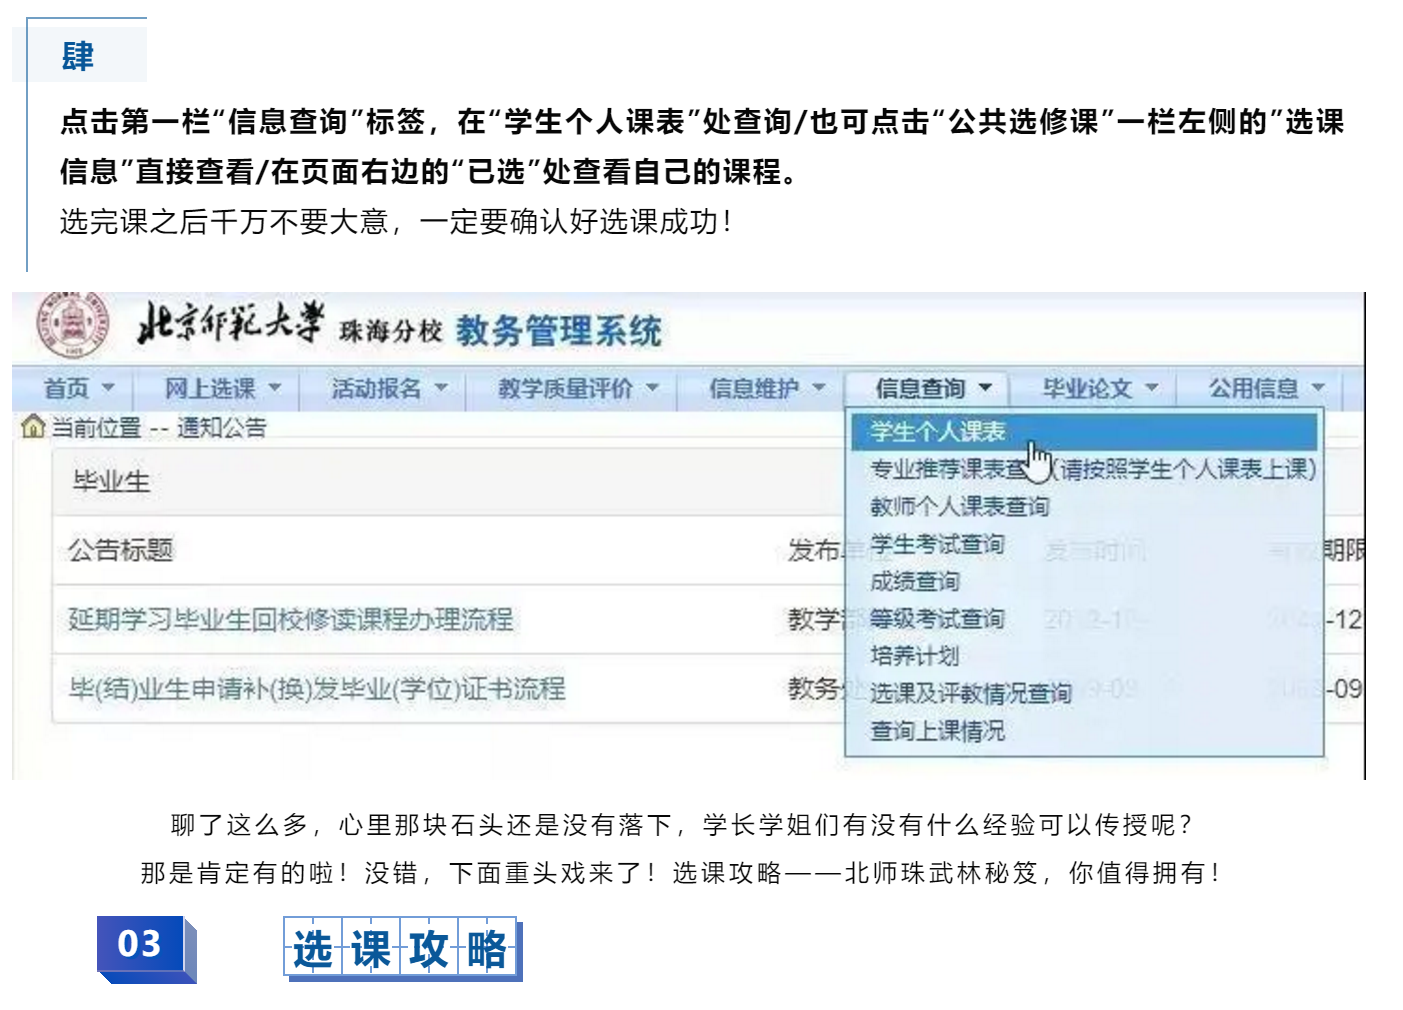Click the home icon beside 当前位置
The height and width of the screenshot is (1010, 1403).
click(33, 428)
